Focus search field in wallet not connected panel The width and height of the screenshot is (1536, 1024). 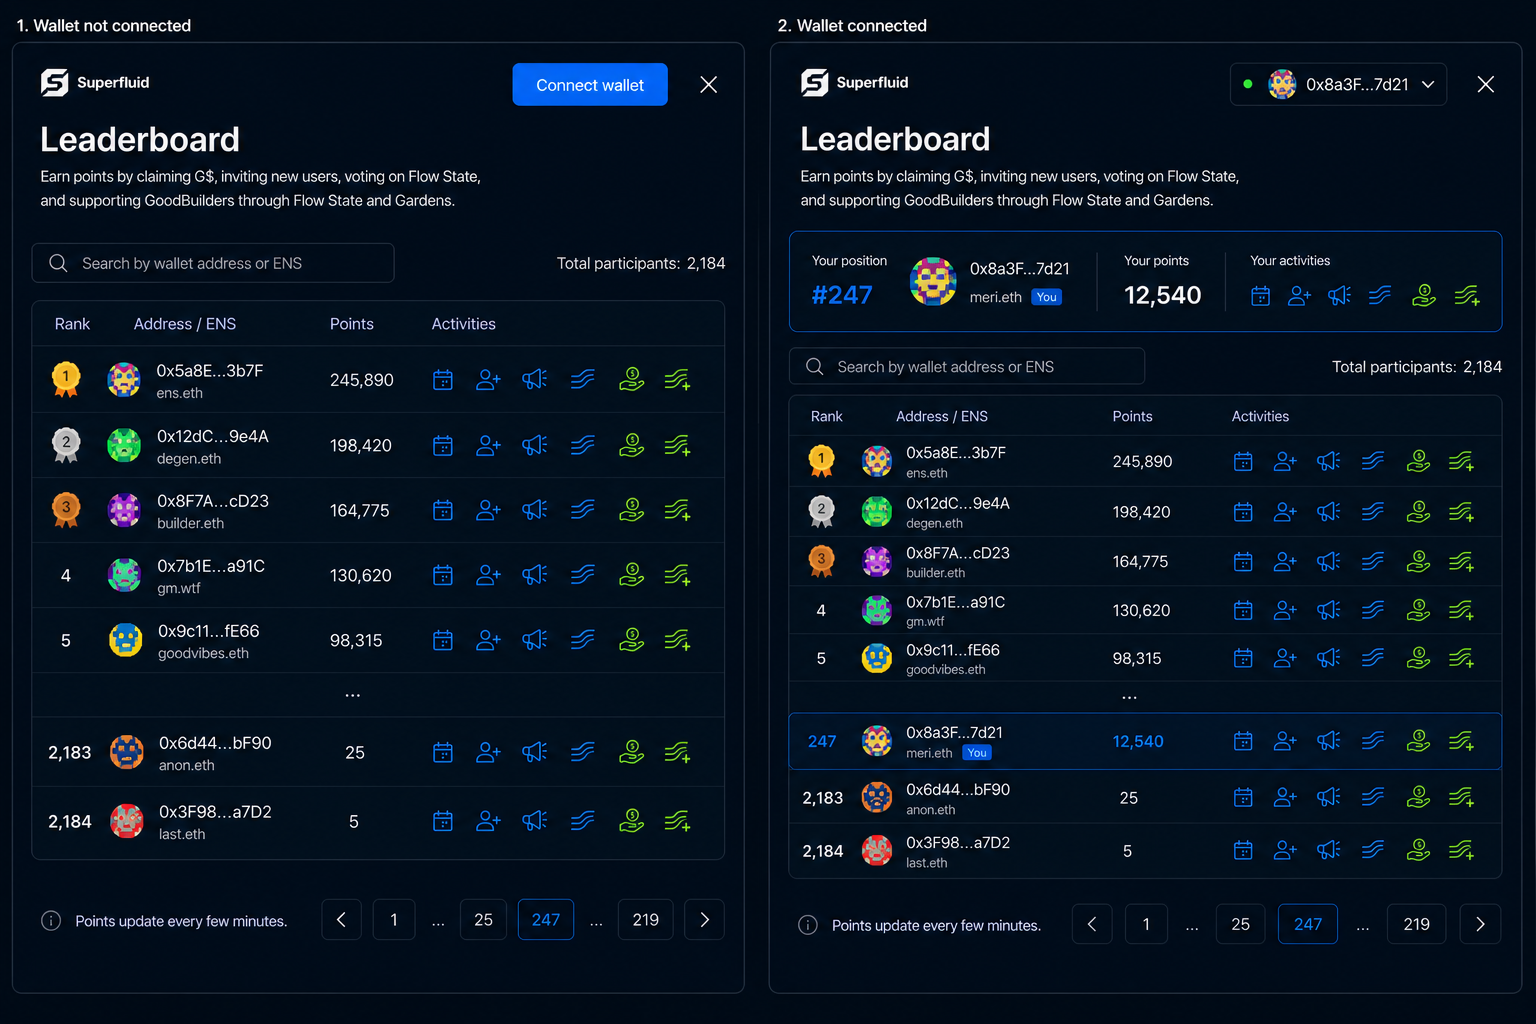tap(213, 263)
